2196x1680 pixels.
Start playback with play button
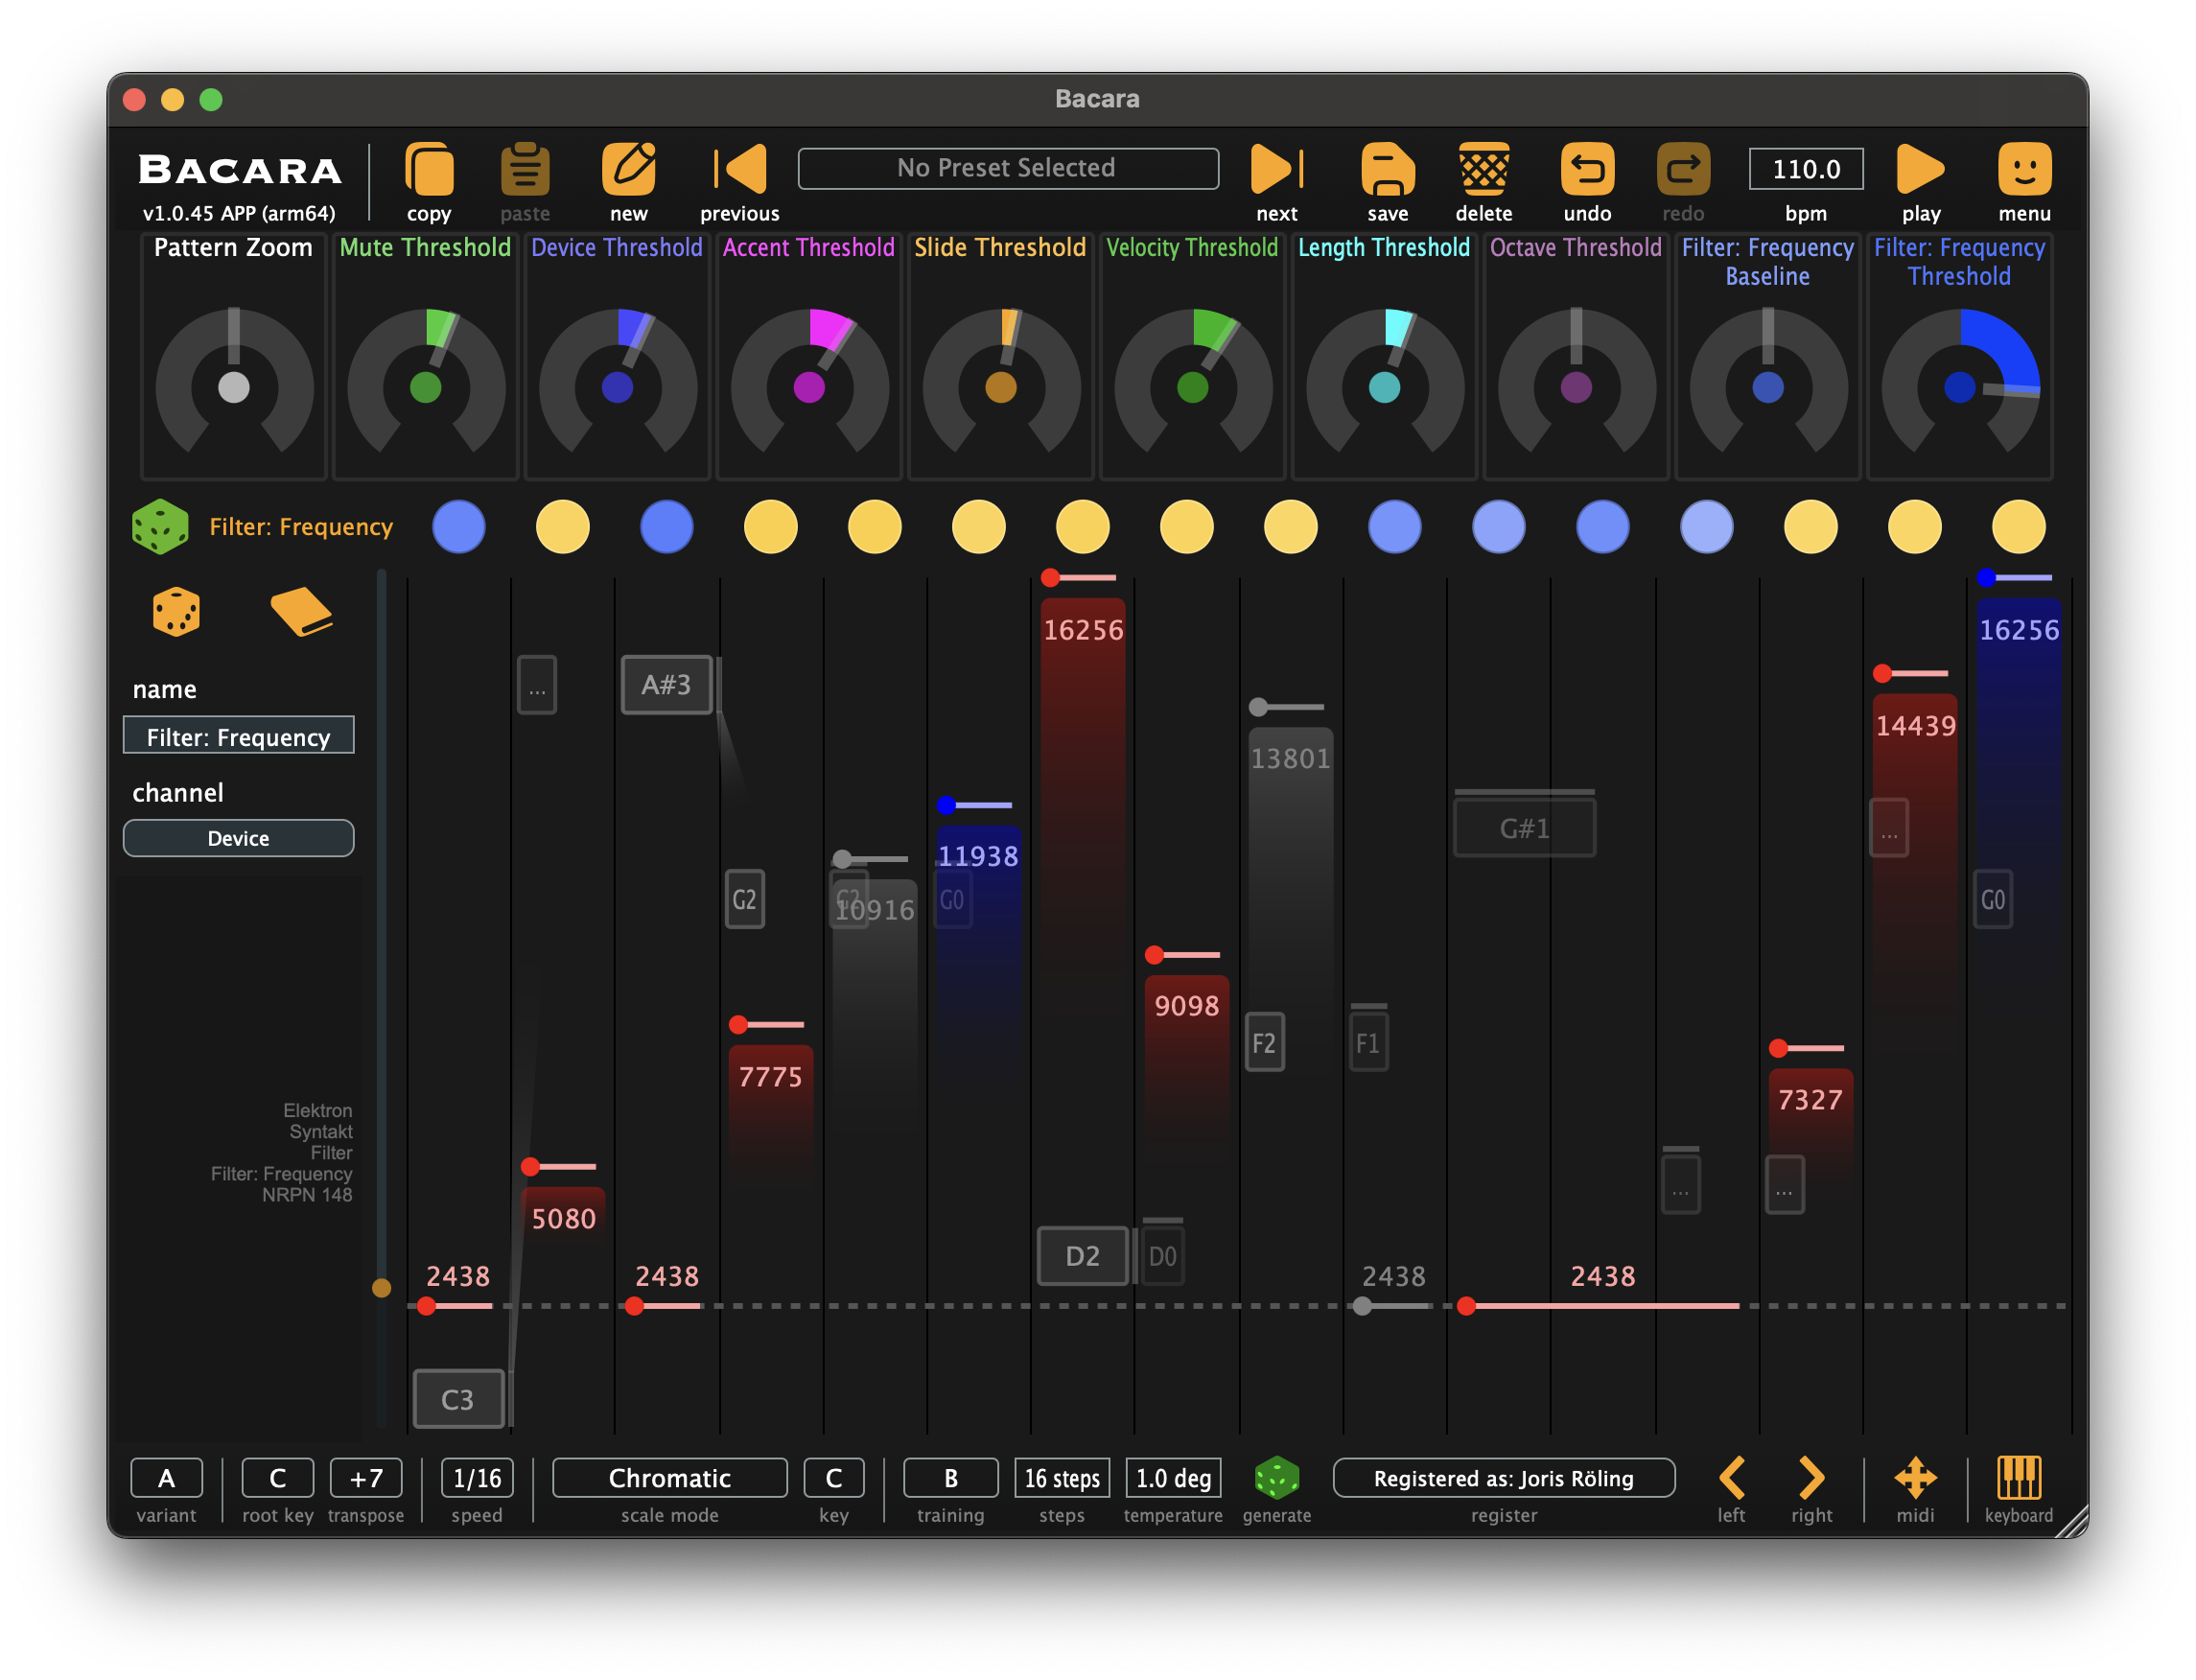coord(1920,170)
